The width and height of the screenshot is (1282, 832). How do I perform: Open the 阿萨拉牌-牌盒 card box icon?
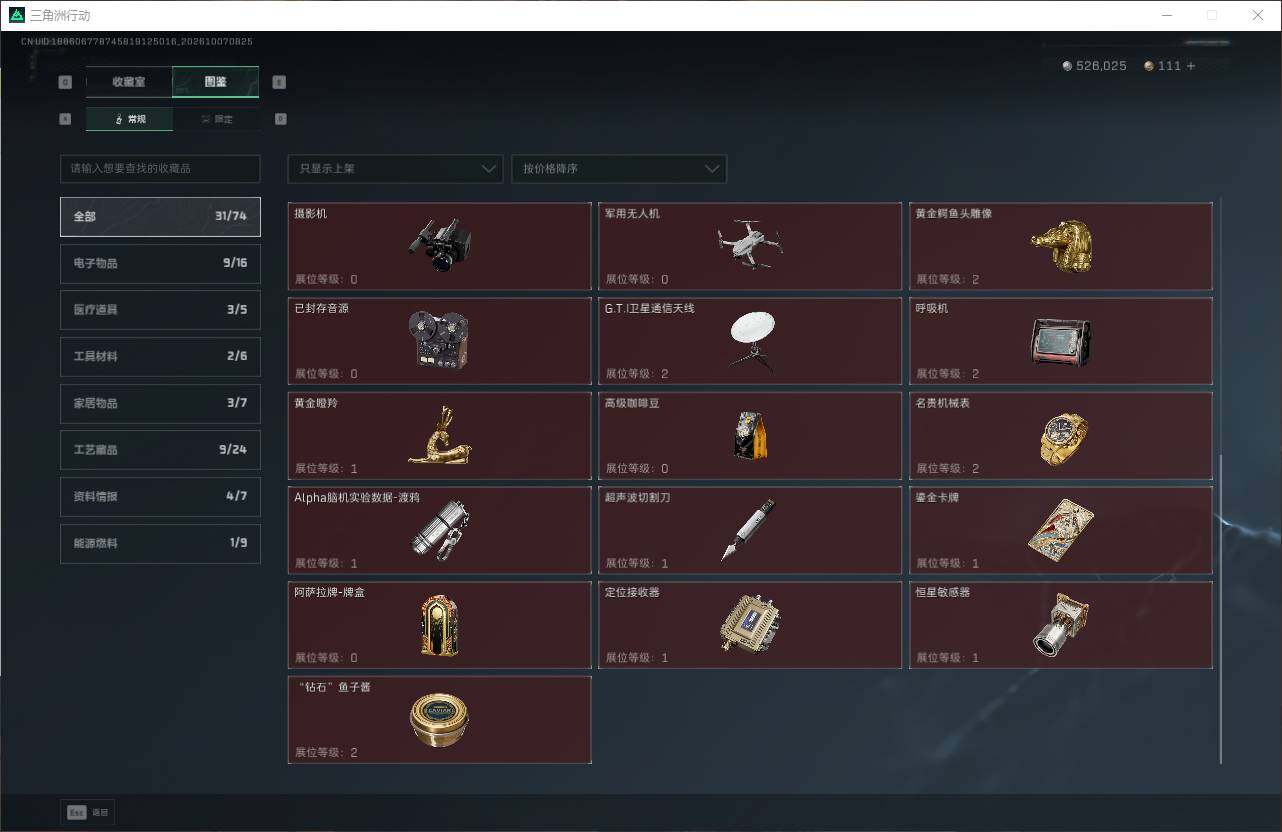[440, 625]
